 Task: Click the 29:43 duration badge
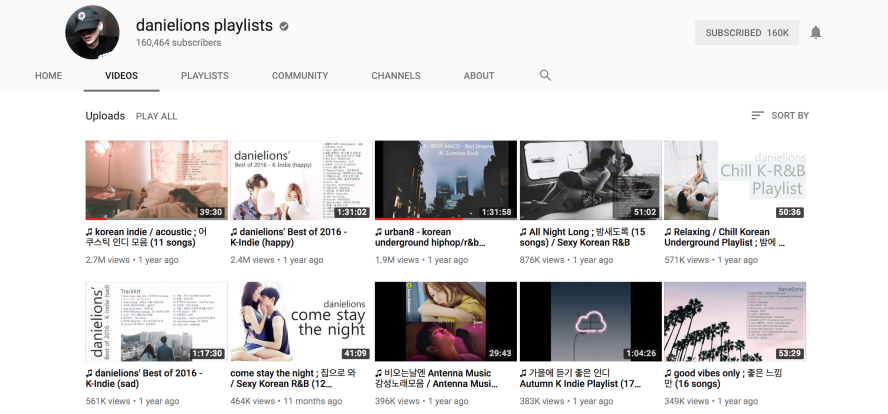click(x=500, y=353)
